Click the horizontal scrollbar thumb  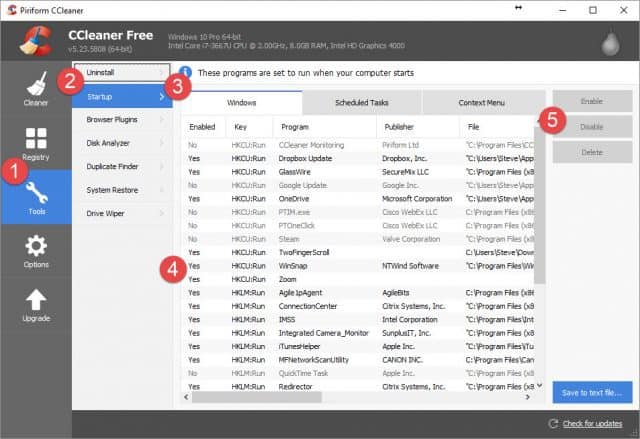pos(257,397)
